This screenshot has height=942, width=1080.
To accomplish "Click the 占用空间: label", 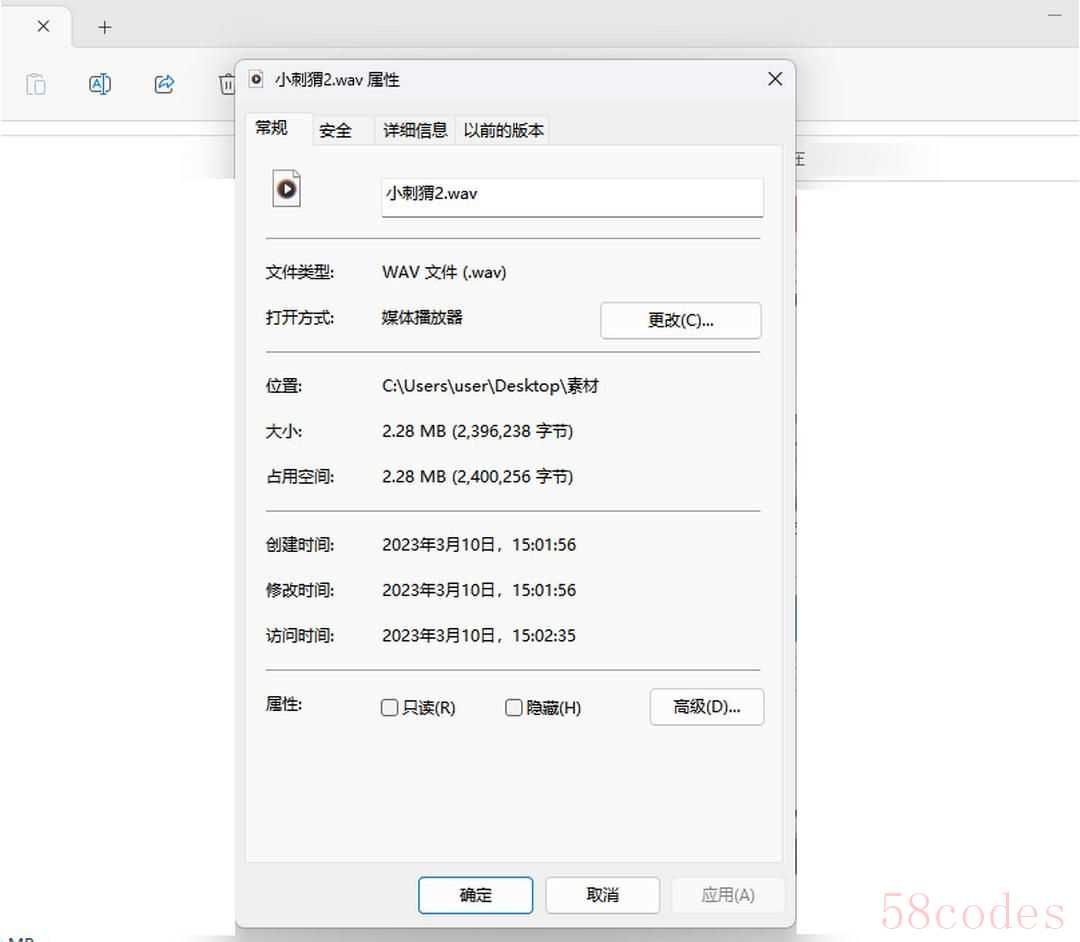I will [300, 477].
